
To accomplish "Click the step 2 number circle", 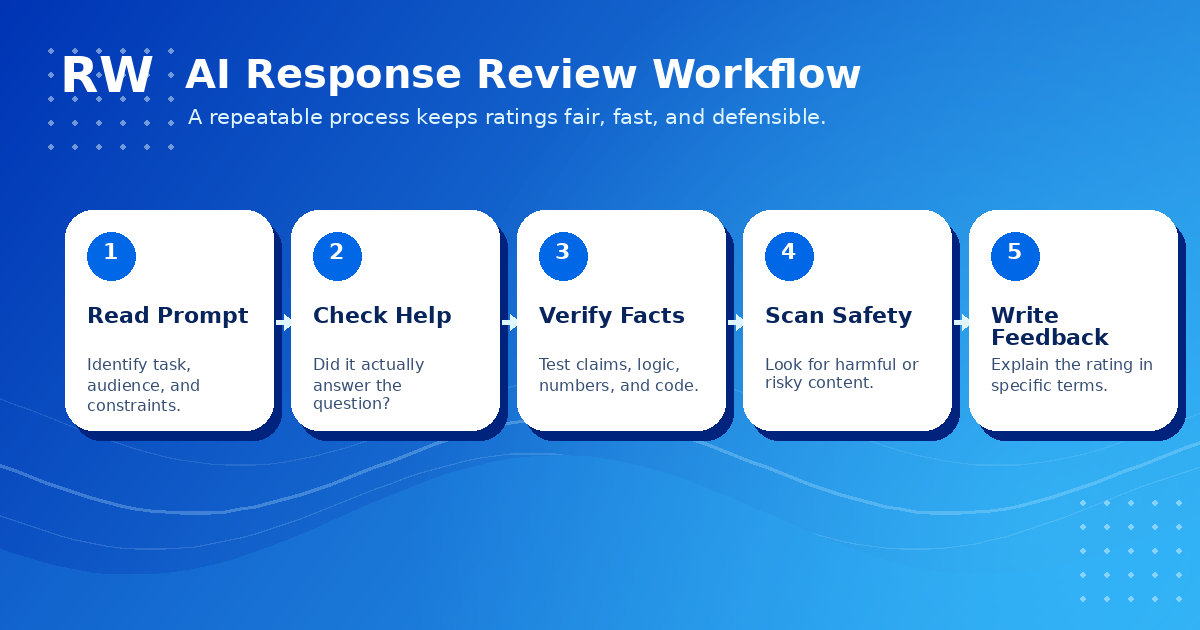I will [337, 256].
